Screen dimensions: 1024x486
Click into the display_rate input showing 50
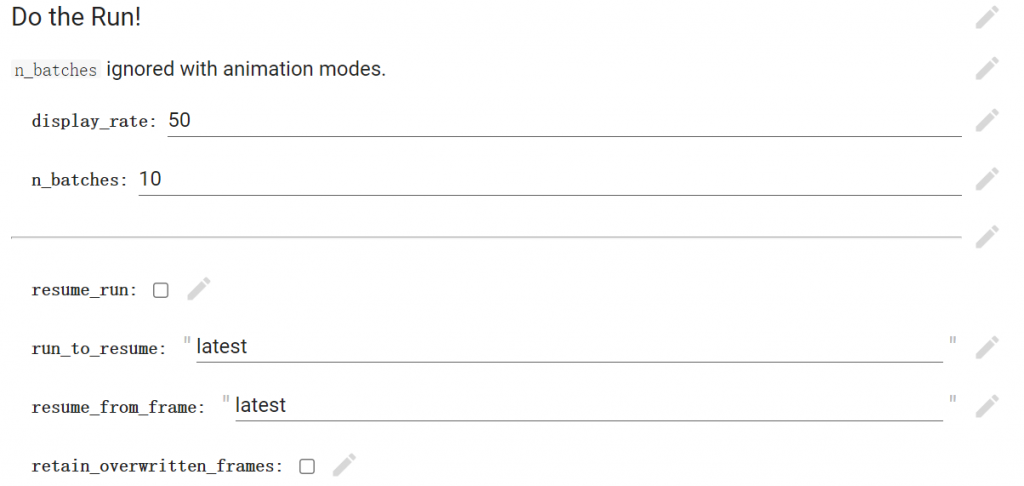564,121
